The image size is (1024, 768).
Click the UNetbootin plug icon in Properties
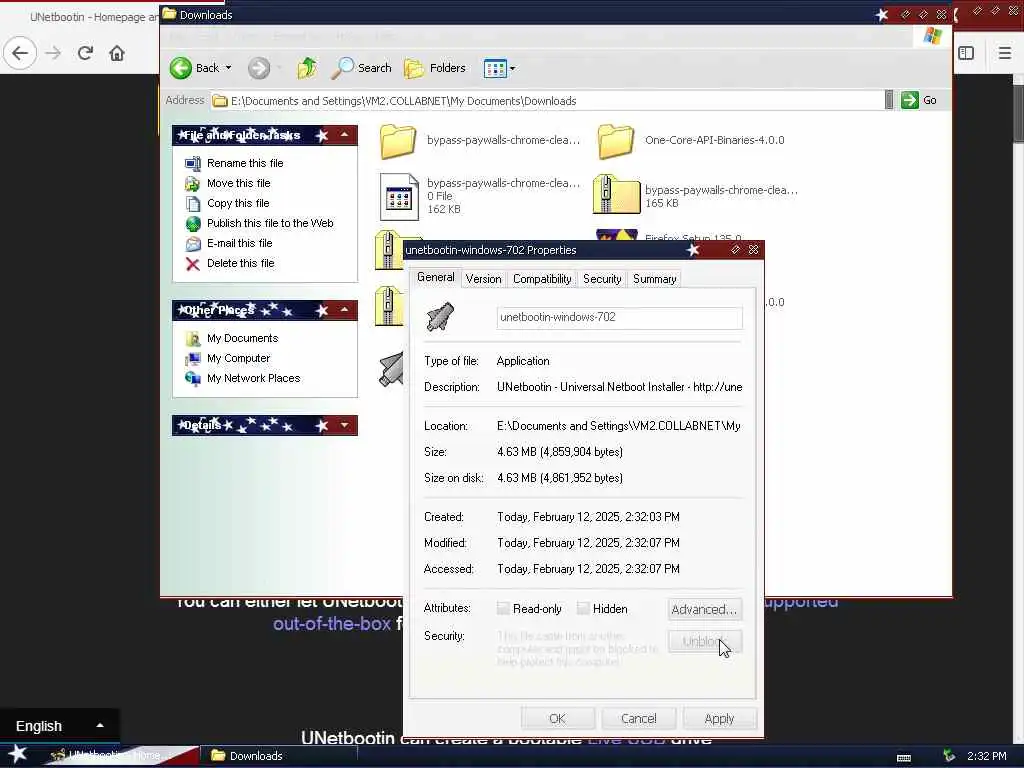(440, 317)
